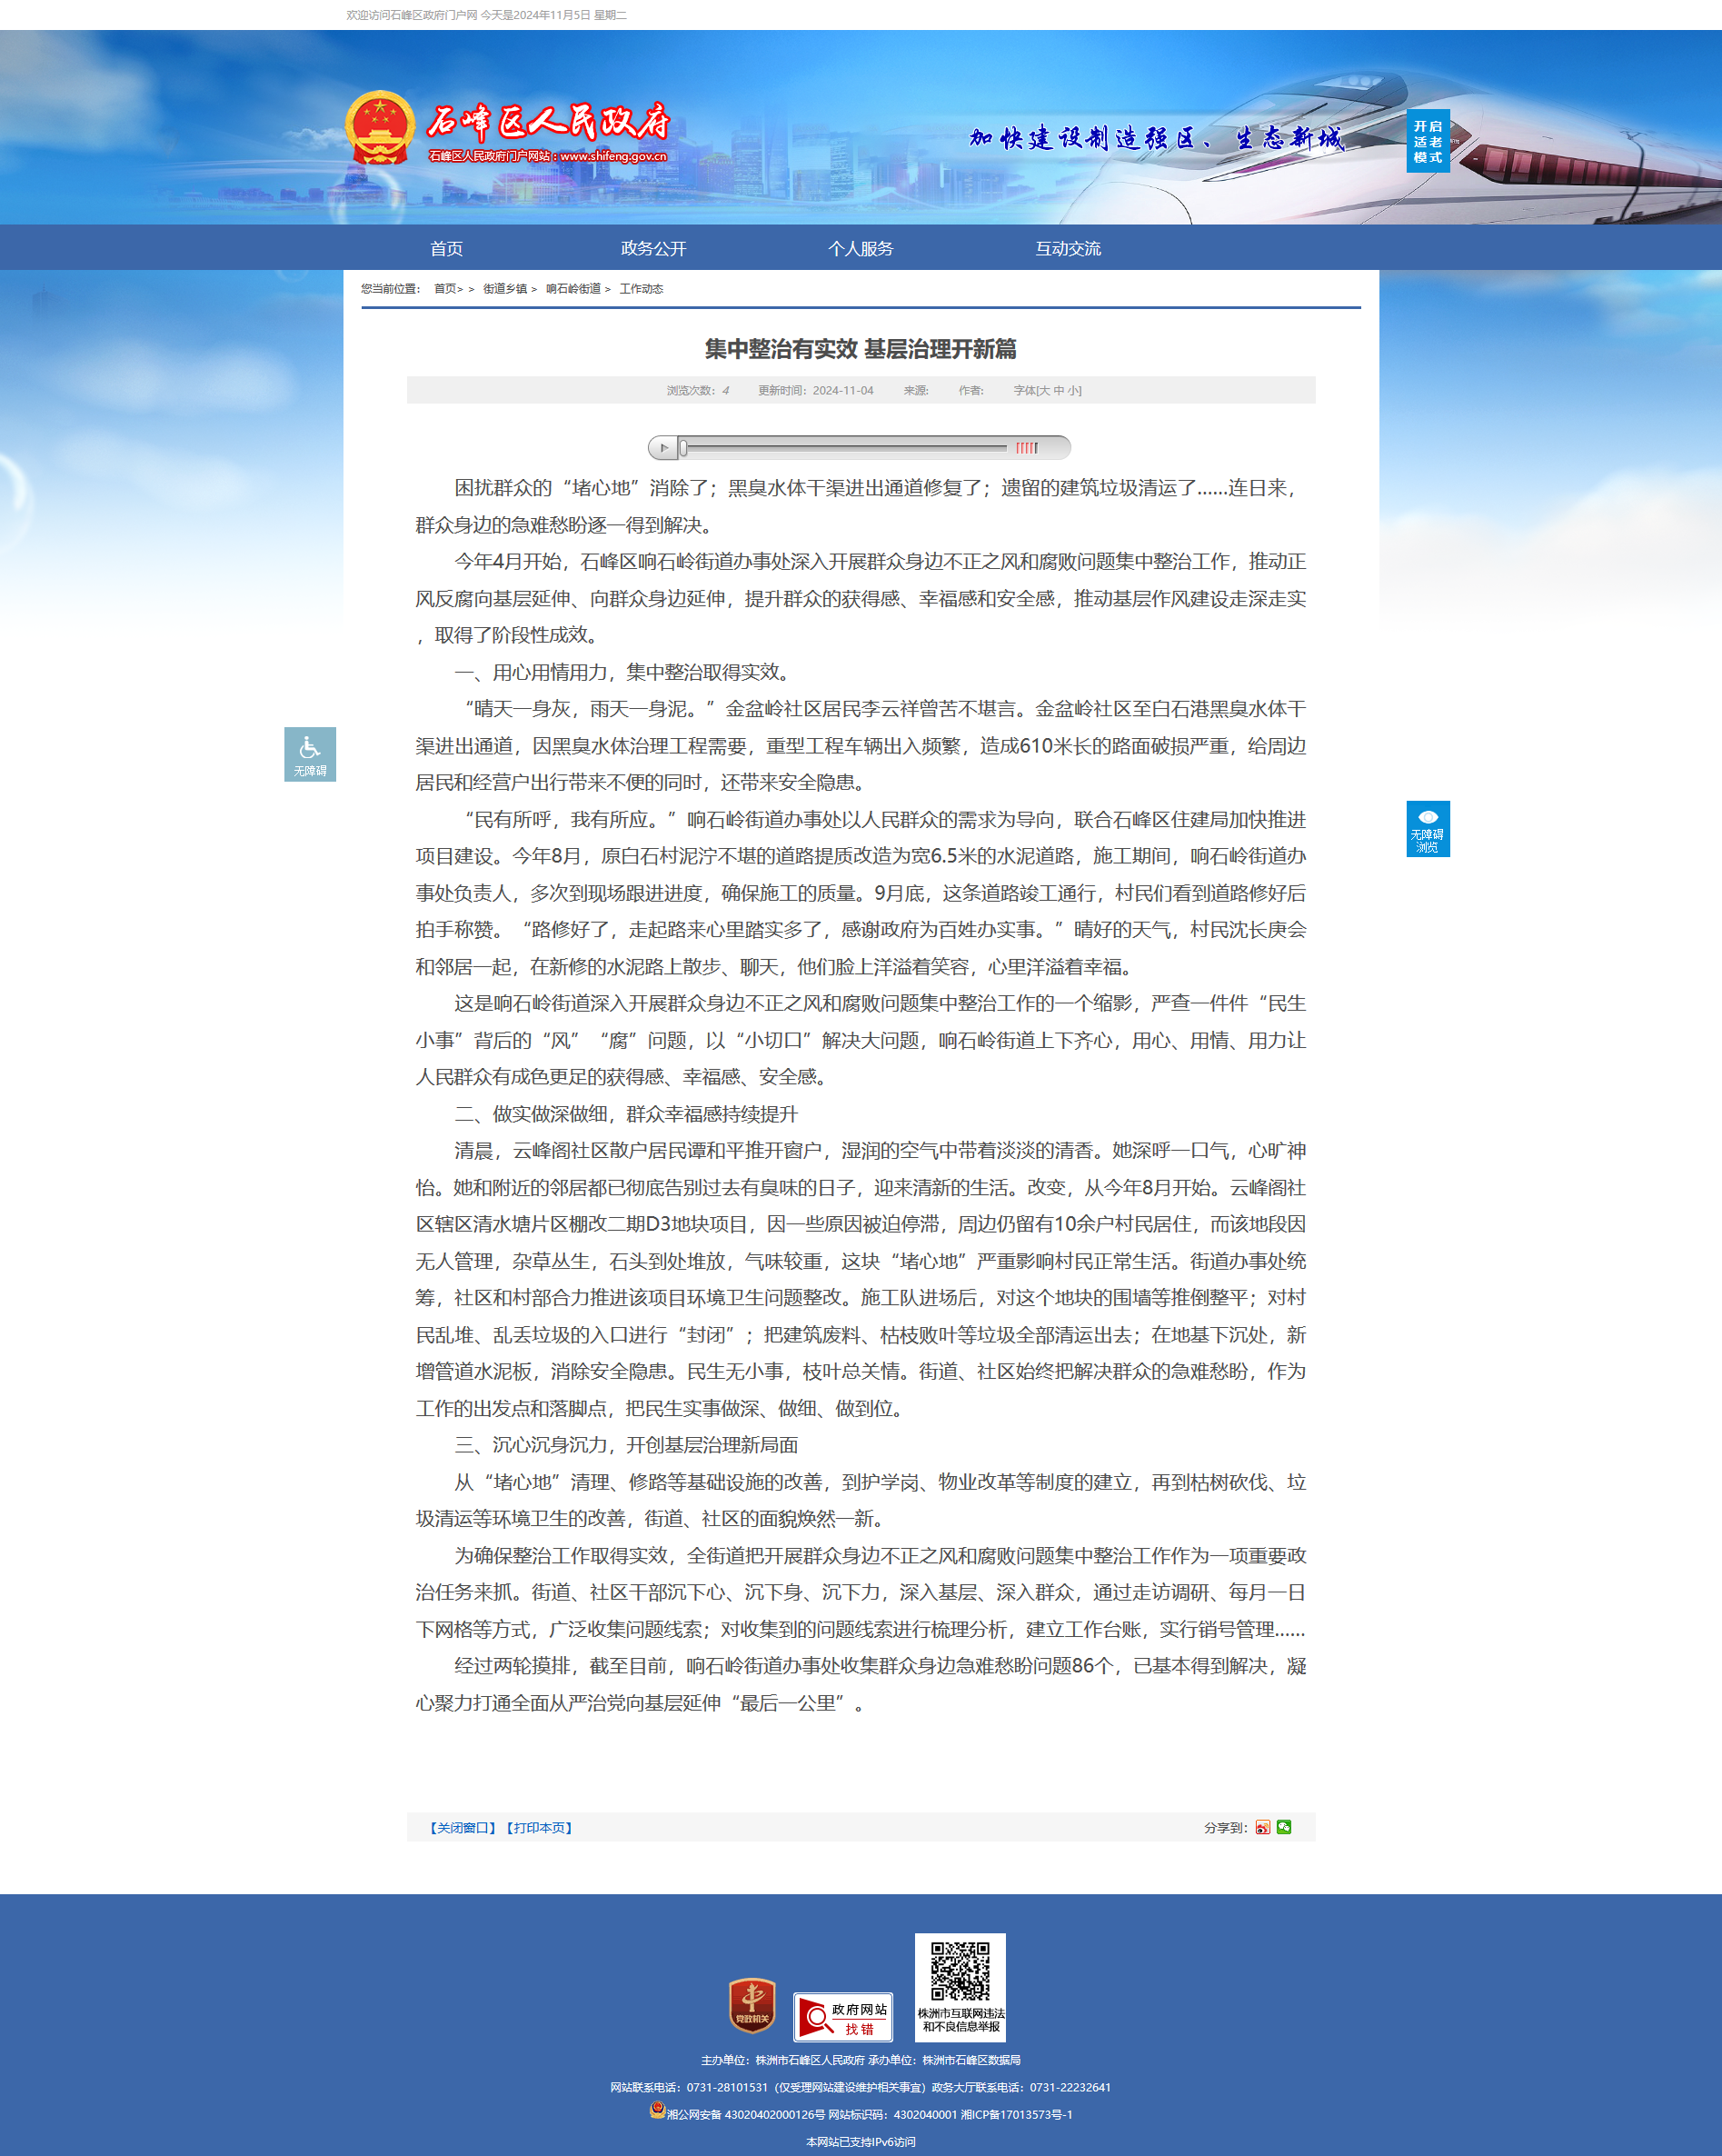Go to 个人服务 menu
Screen dimensions: 1722x2156
click(860, 248)
